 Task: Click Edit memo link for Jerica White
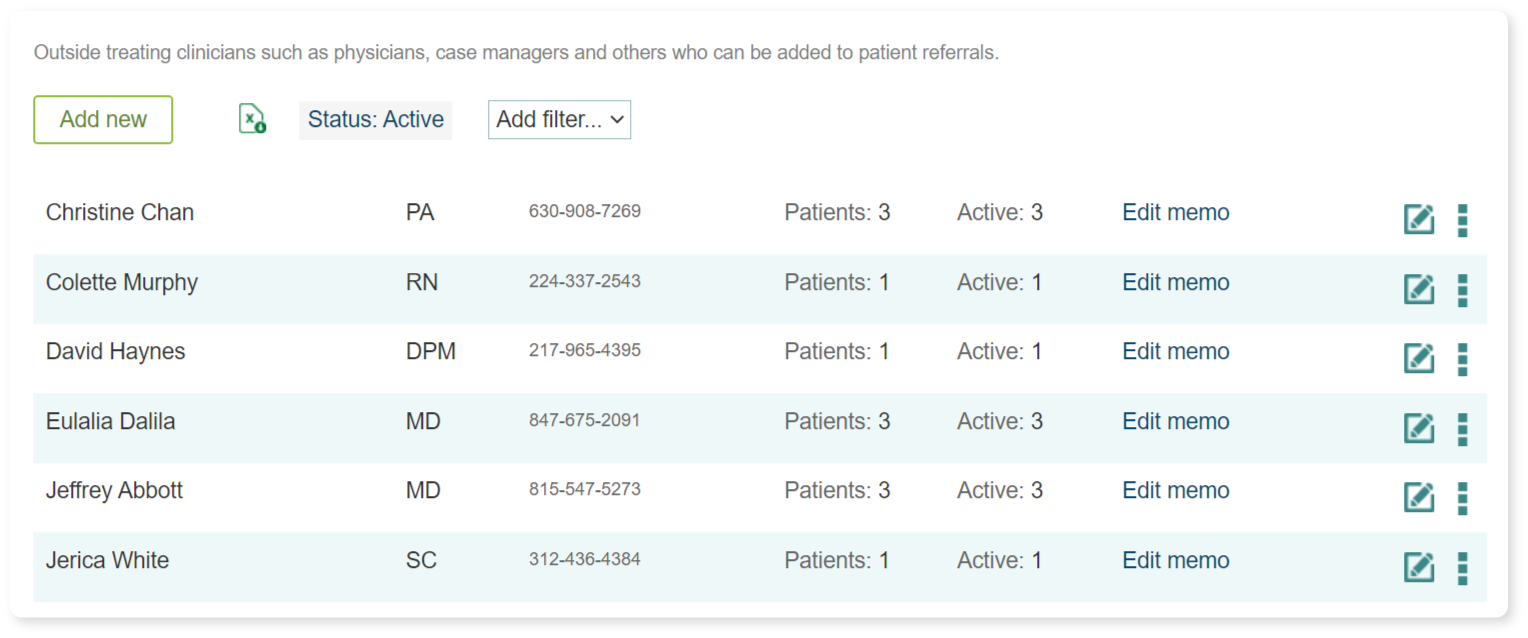tap(1175, 560)
